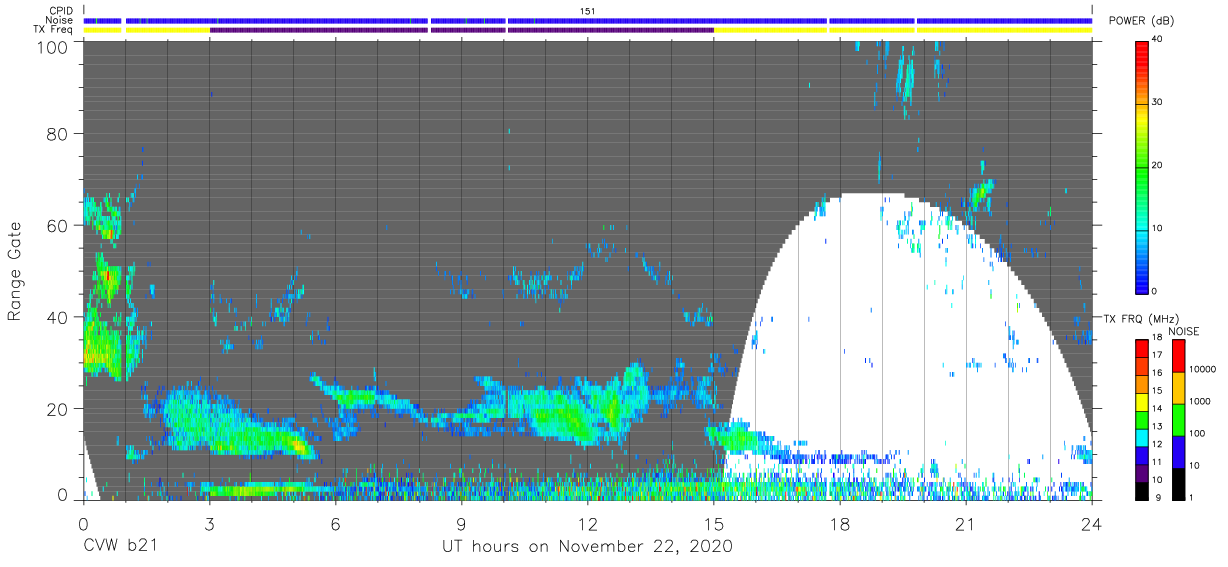This screenshot has width=1228, height=567.
Task: Click the NOISE legend title
Action: (x=1185, y=331)
